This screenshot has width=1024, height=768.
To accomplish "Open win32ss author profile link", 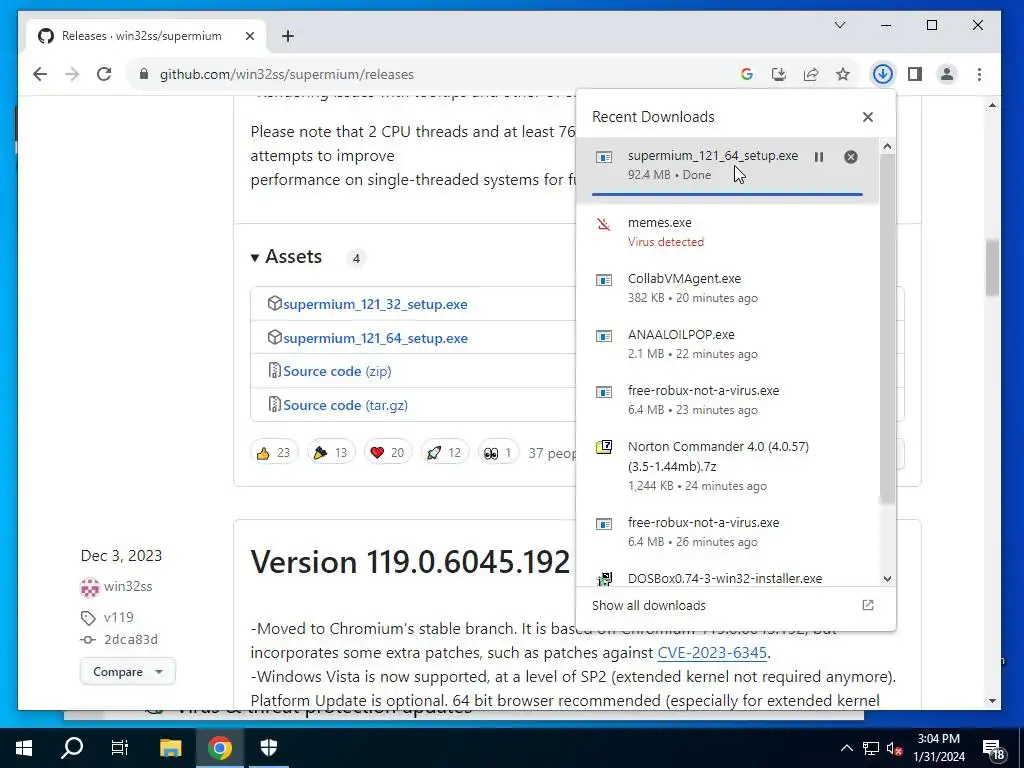I will point(127,586).
